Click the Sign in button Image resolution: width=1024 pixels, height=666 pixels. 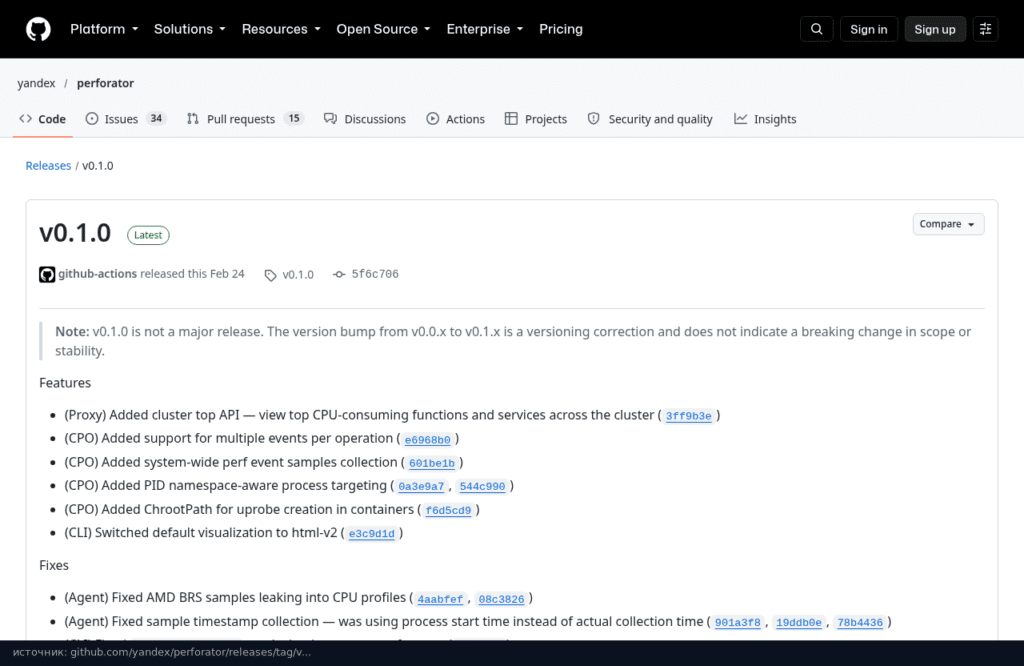[x=869, y=29]
